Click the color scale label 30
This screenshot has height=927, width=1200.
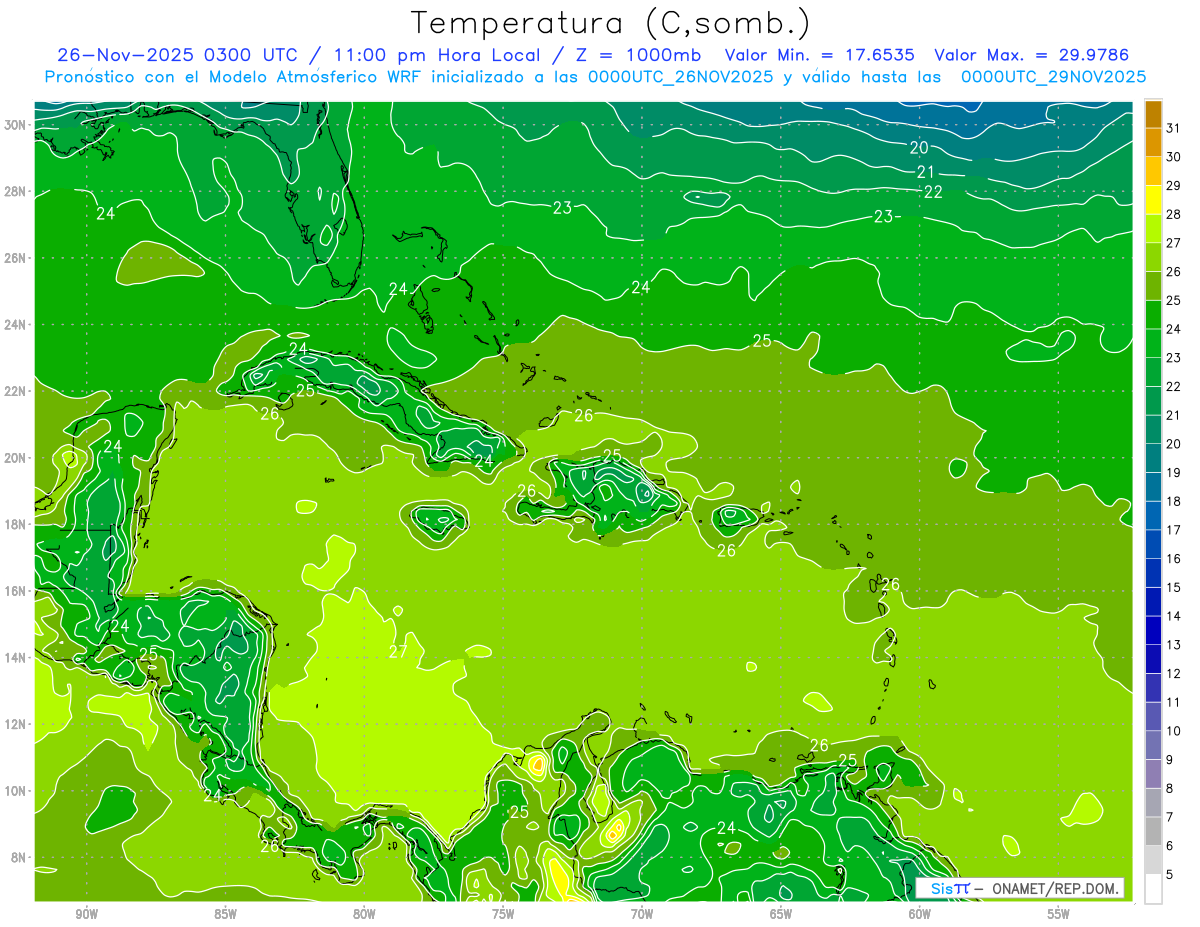point(1174,156)
